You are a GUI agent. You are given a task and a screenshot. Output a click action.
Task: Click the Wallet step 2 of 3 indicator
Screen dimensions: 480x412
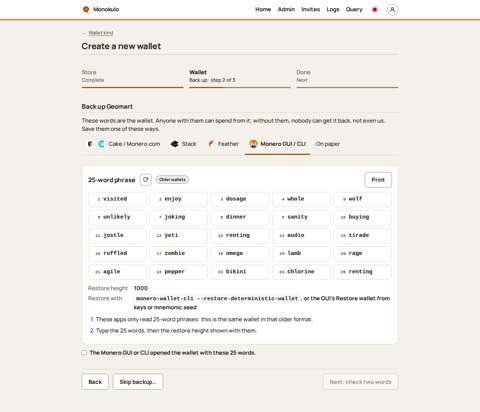coord(240,78)
